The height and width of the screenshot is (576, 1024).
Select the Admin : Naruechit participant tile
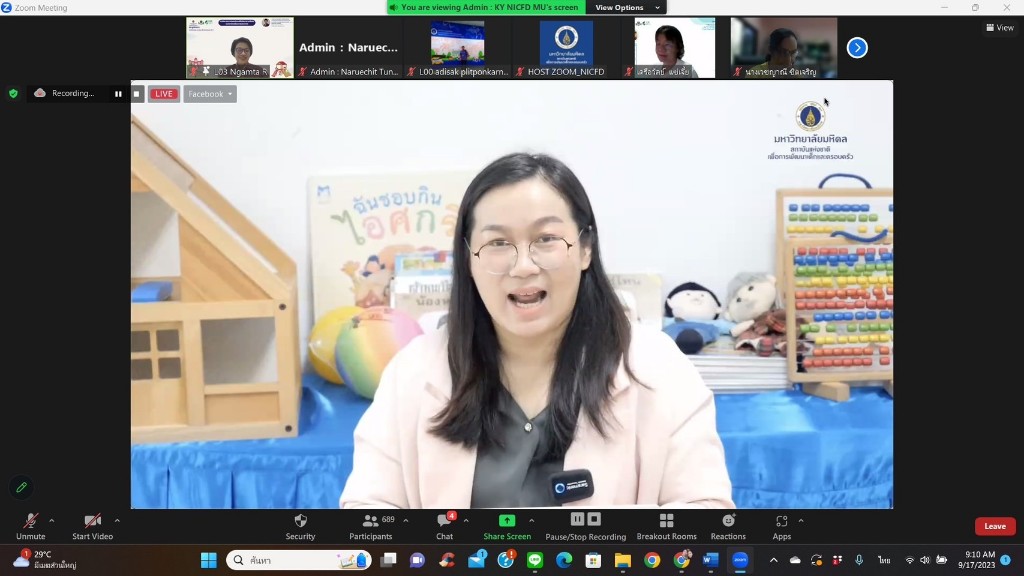[x=348, y=48]
